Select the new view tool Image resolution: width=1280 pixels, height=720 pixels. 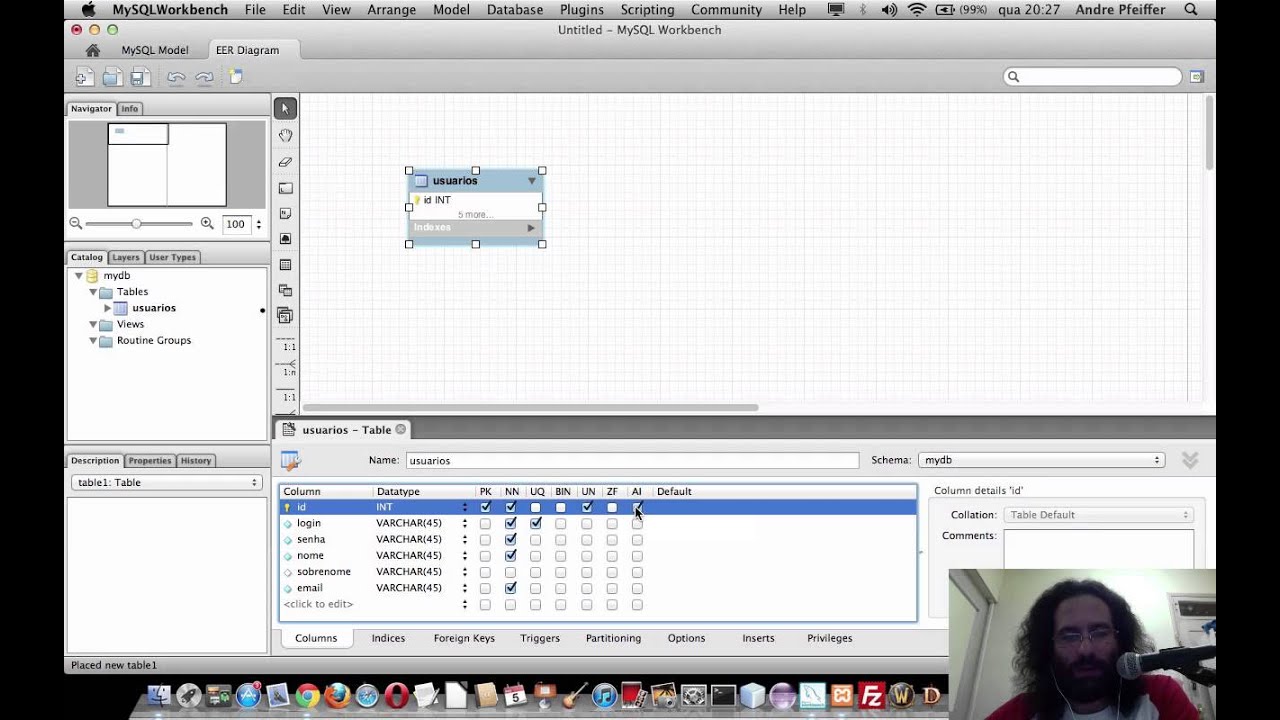[285, 290]
